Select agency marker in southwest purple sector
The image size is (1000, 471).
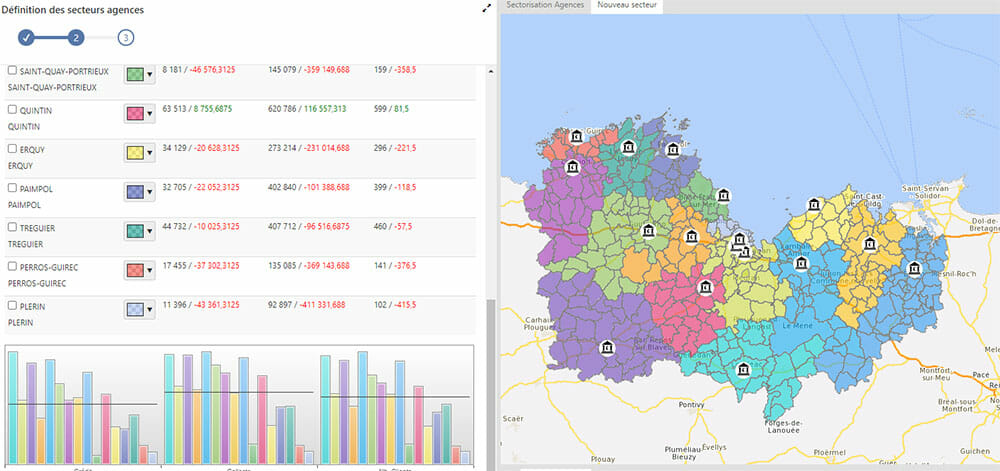pos(606,348)
